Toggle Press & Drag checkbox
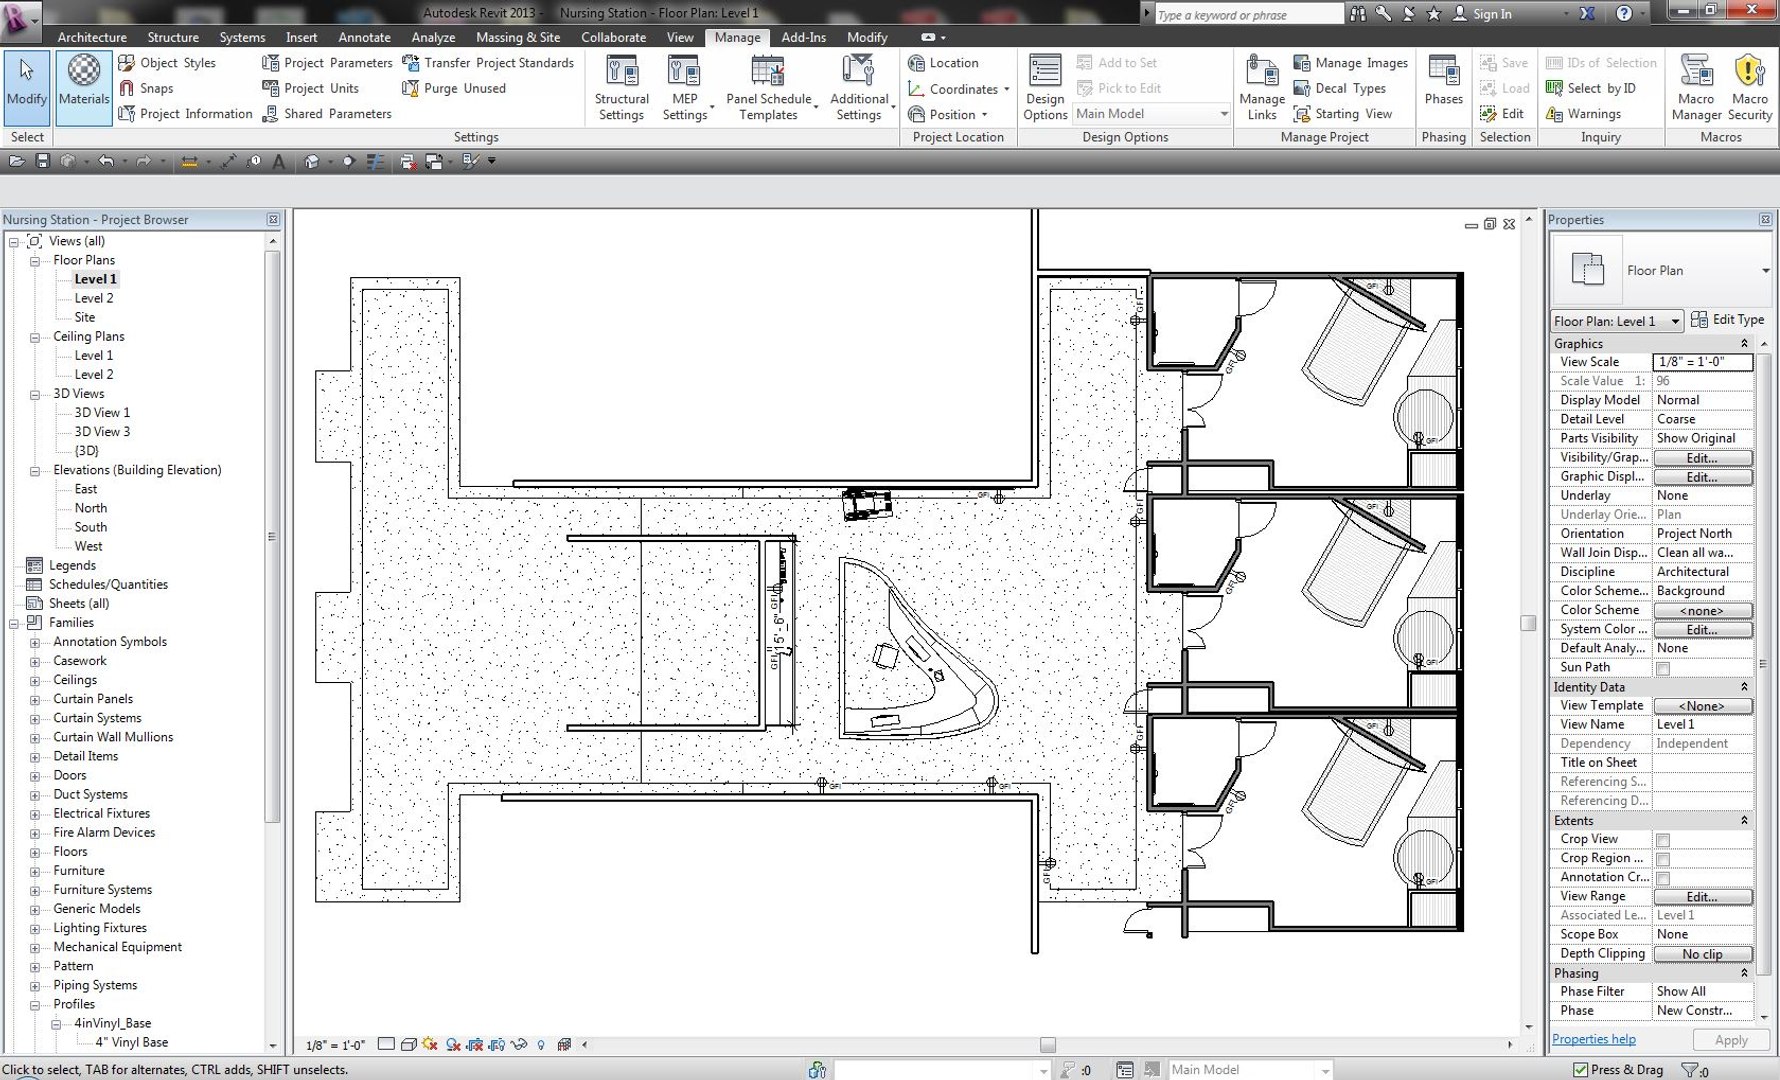The width and height of the screenshot is (1780, 1080). click(1580, 1070)
